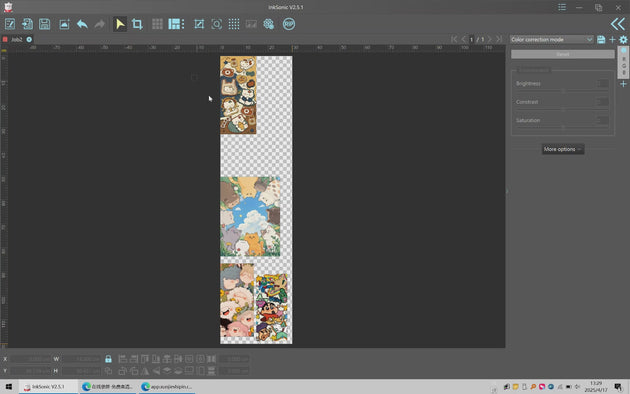Click plus icon below channel strip

623,84
